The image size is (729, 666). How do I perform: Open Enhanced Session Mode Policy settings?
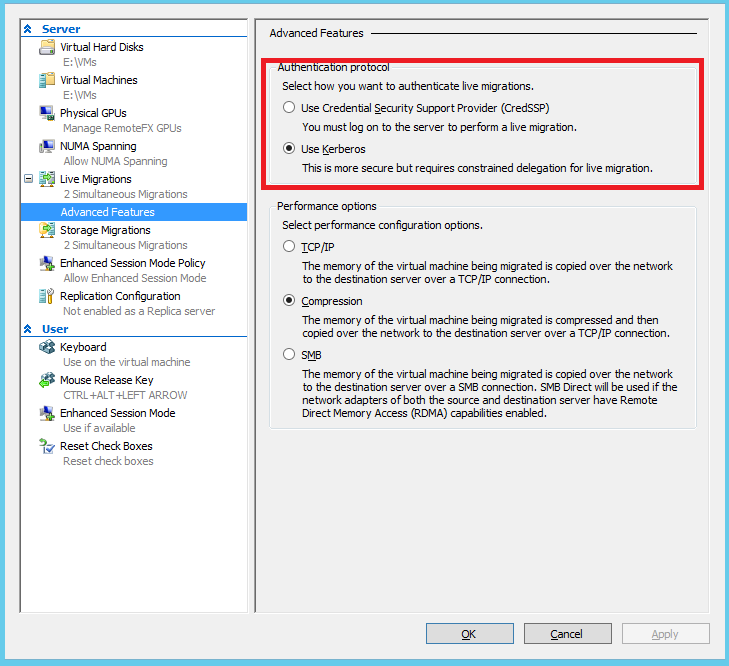click(x=133, y=263)
